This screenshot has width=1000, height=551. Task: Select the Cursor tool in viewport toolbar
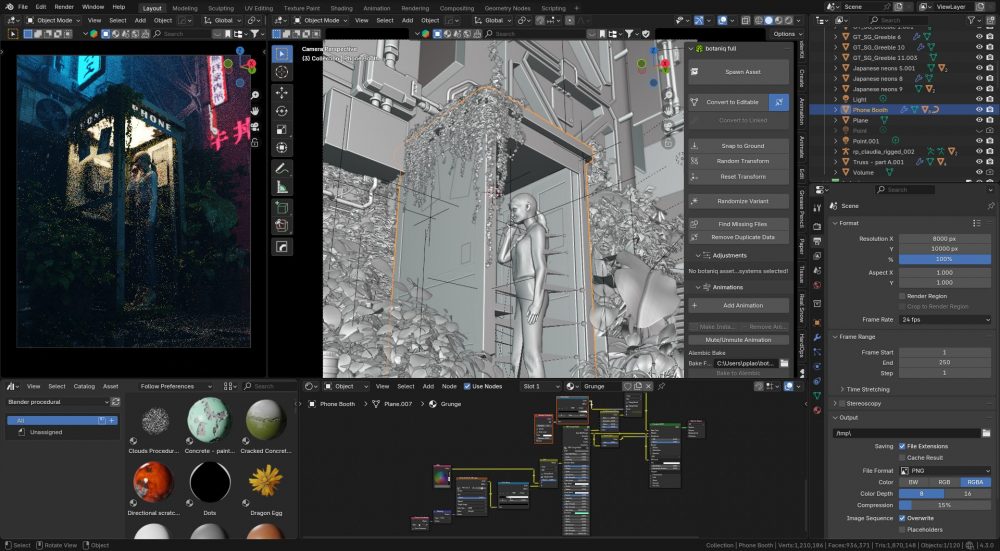282,72
